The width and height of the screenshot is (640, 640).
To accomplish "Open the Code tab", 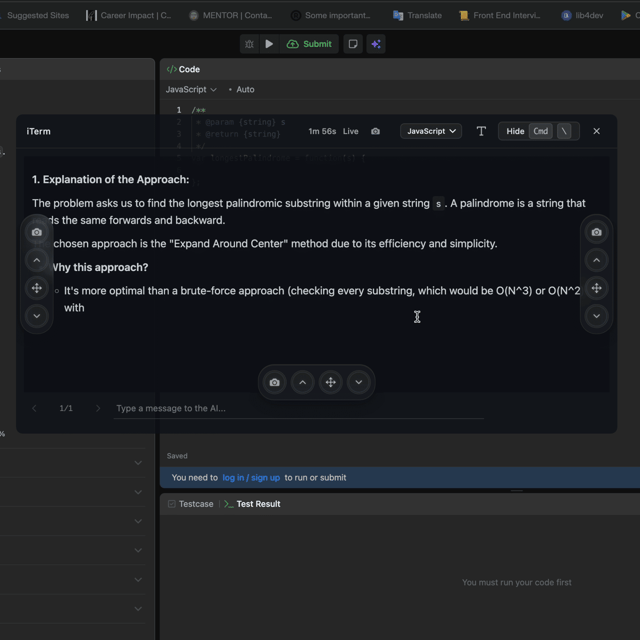I will [183, 69].
